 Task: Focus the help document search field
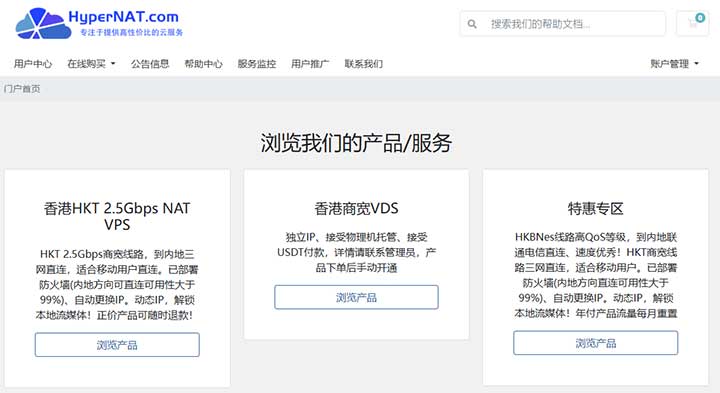(562, 23)
